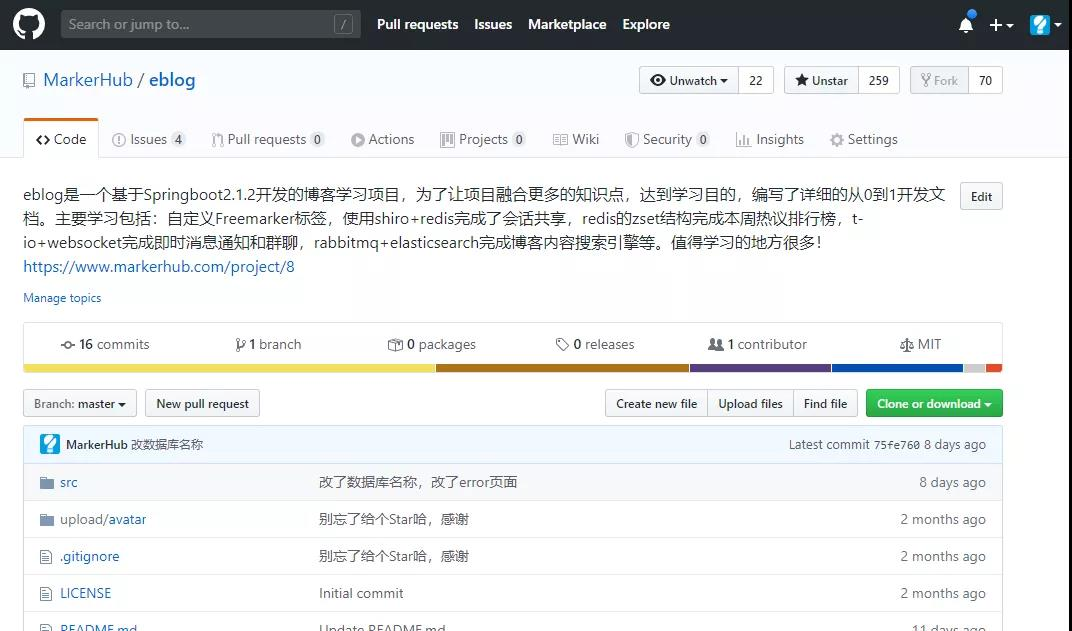This screenshot has height=631, width=1072.
Task: Expand the Clone or download menu
Action: tap(933, 403)
